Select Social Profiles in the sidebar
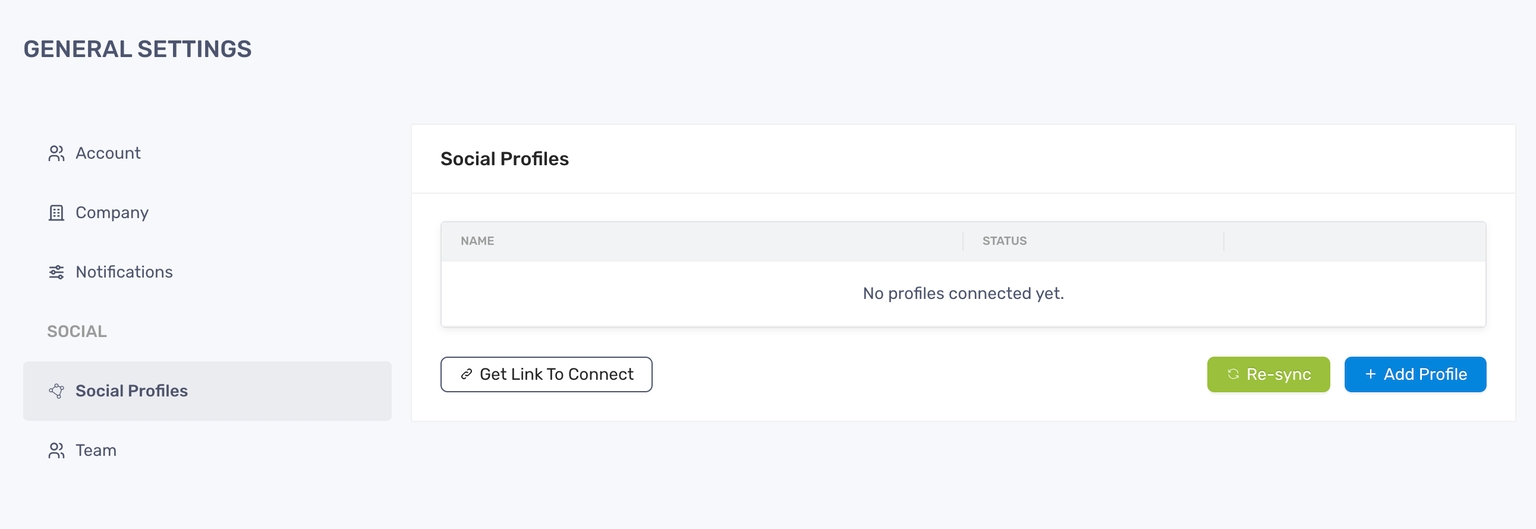Image resolution: width=1536 pixels, height=529 pixels. [131, 391]
